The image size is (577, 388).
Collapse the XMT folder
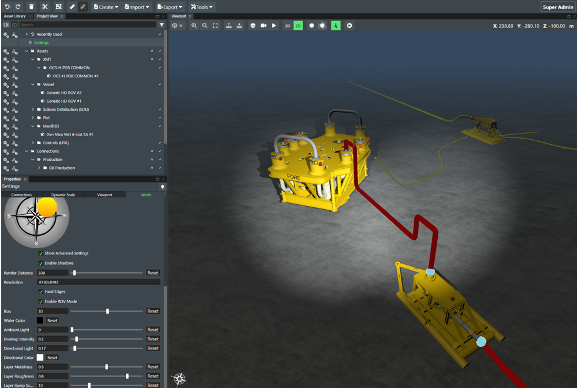[33, 59]
